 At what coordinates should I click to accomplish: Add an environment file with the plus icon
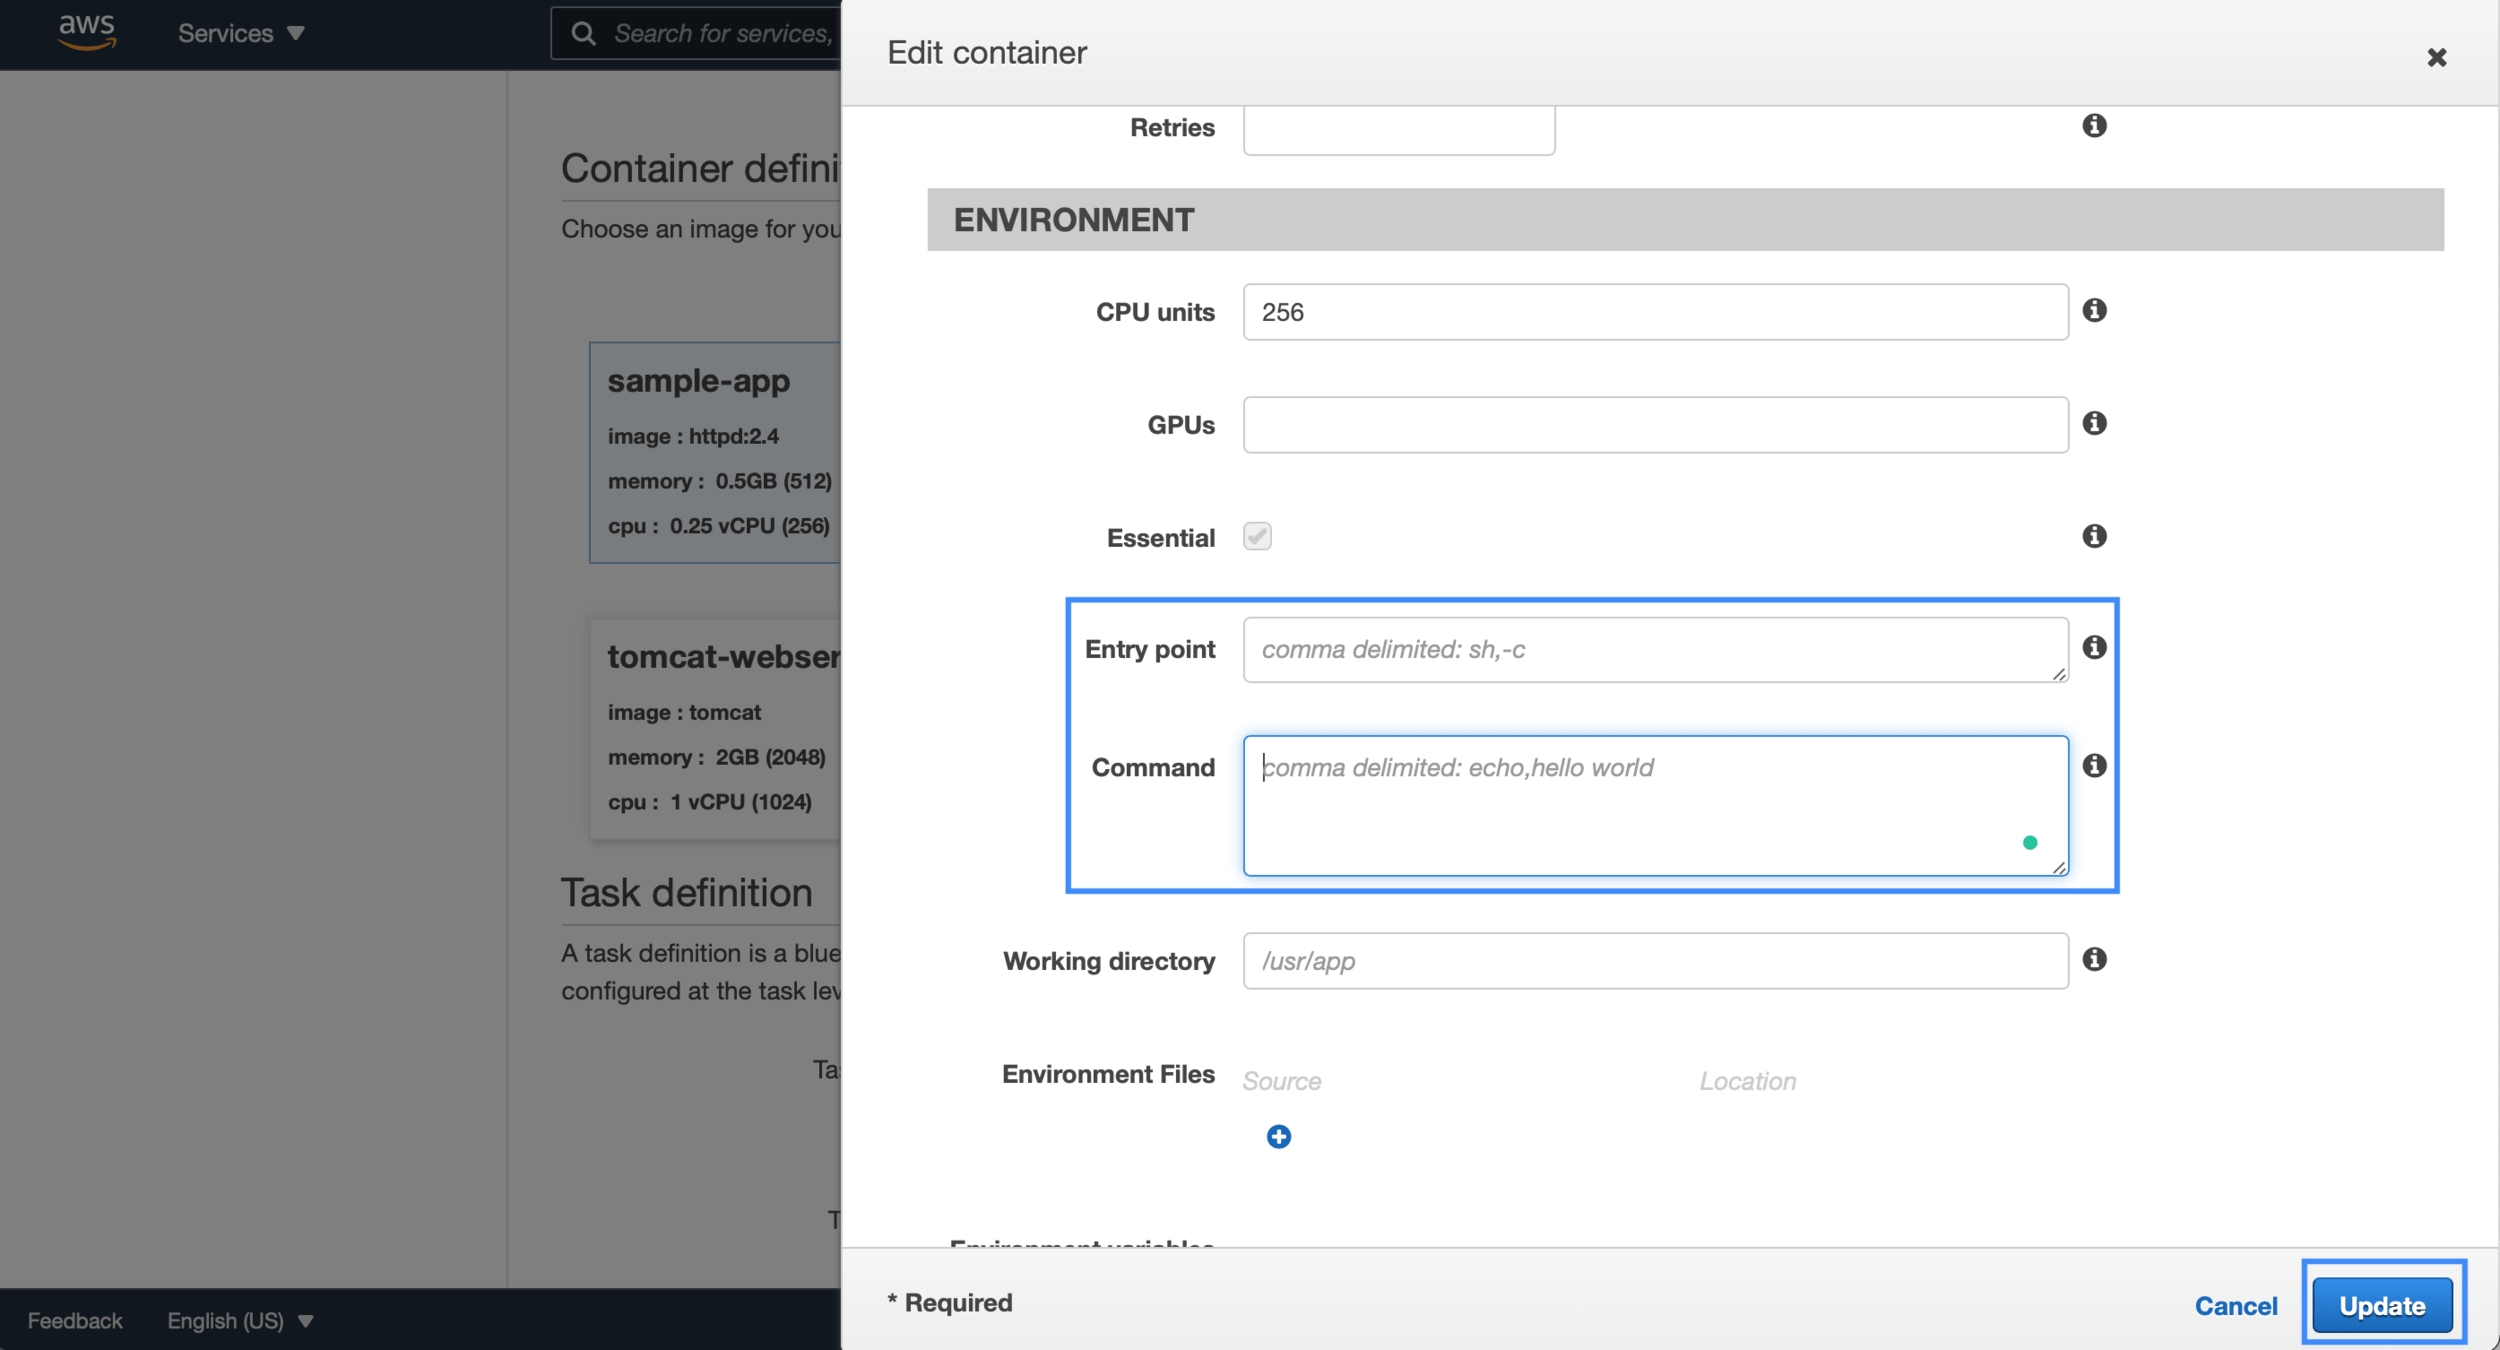1278,1136
